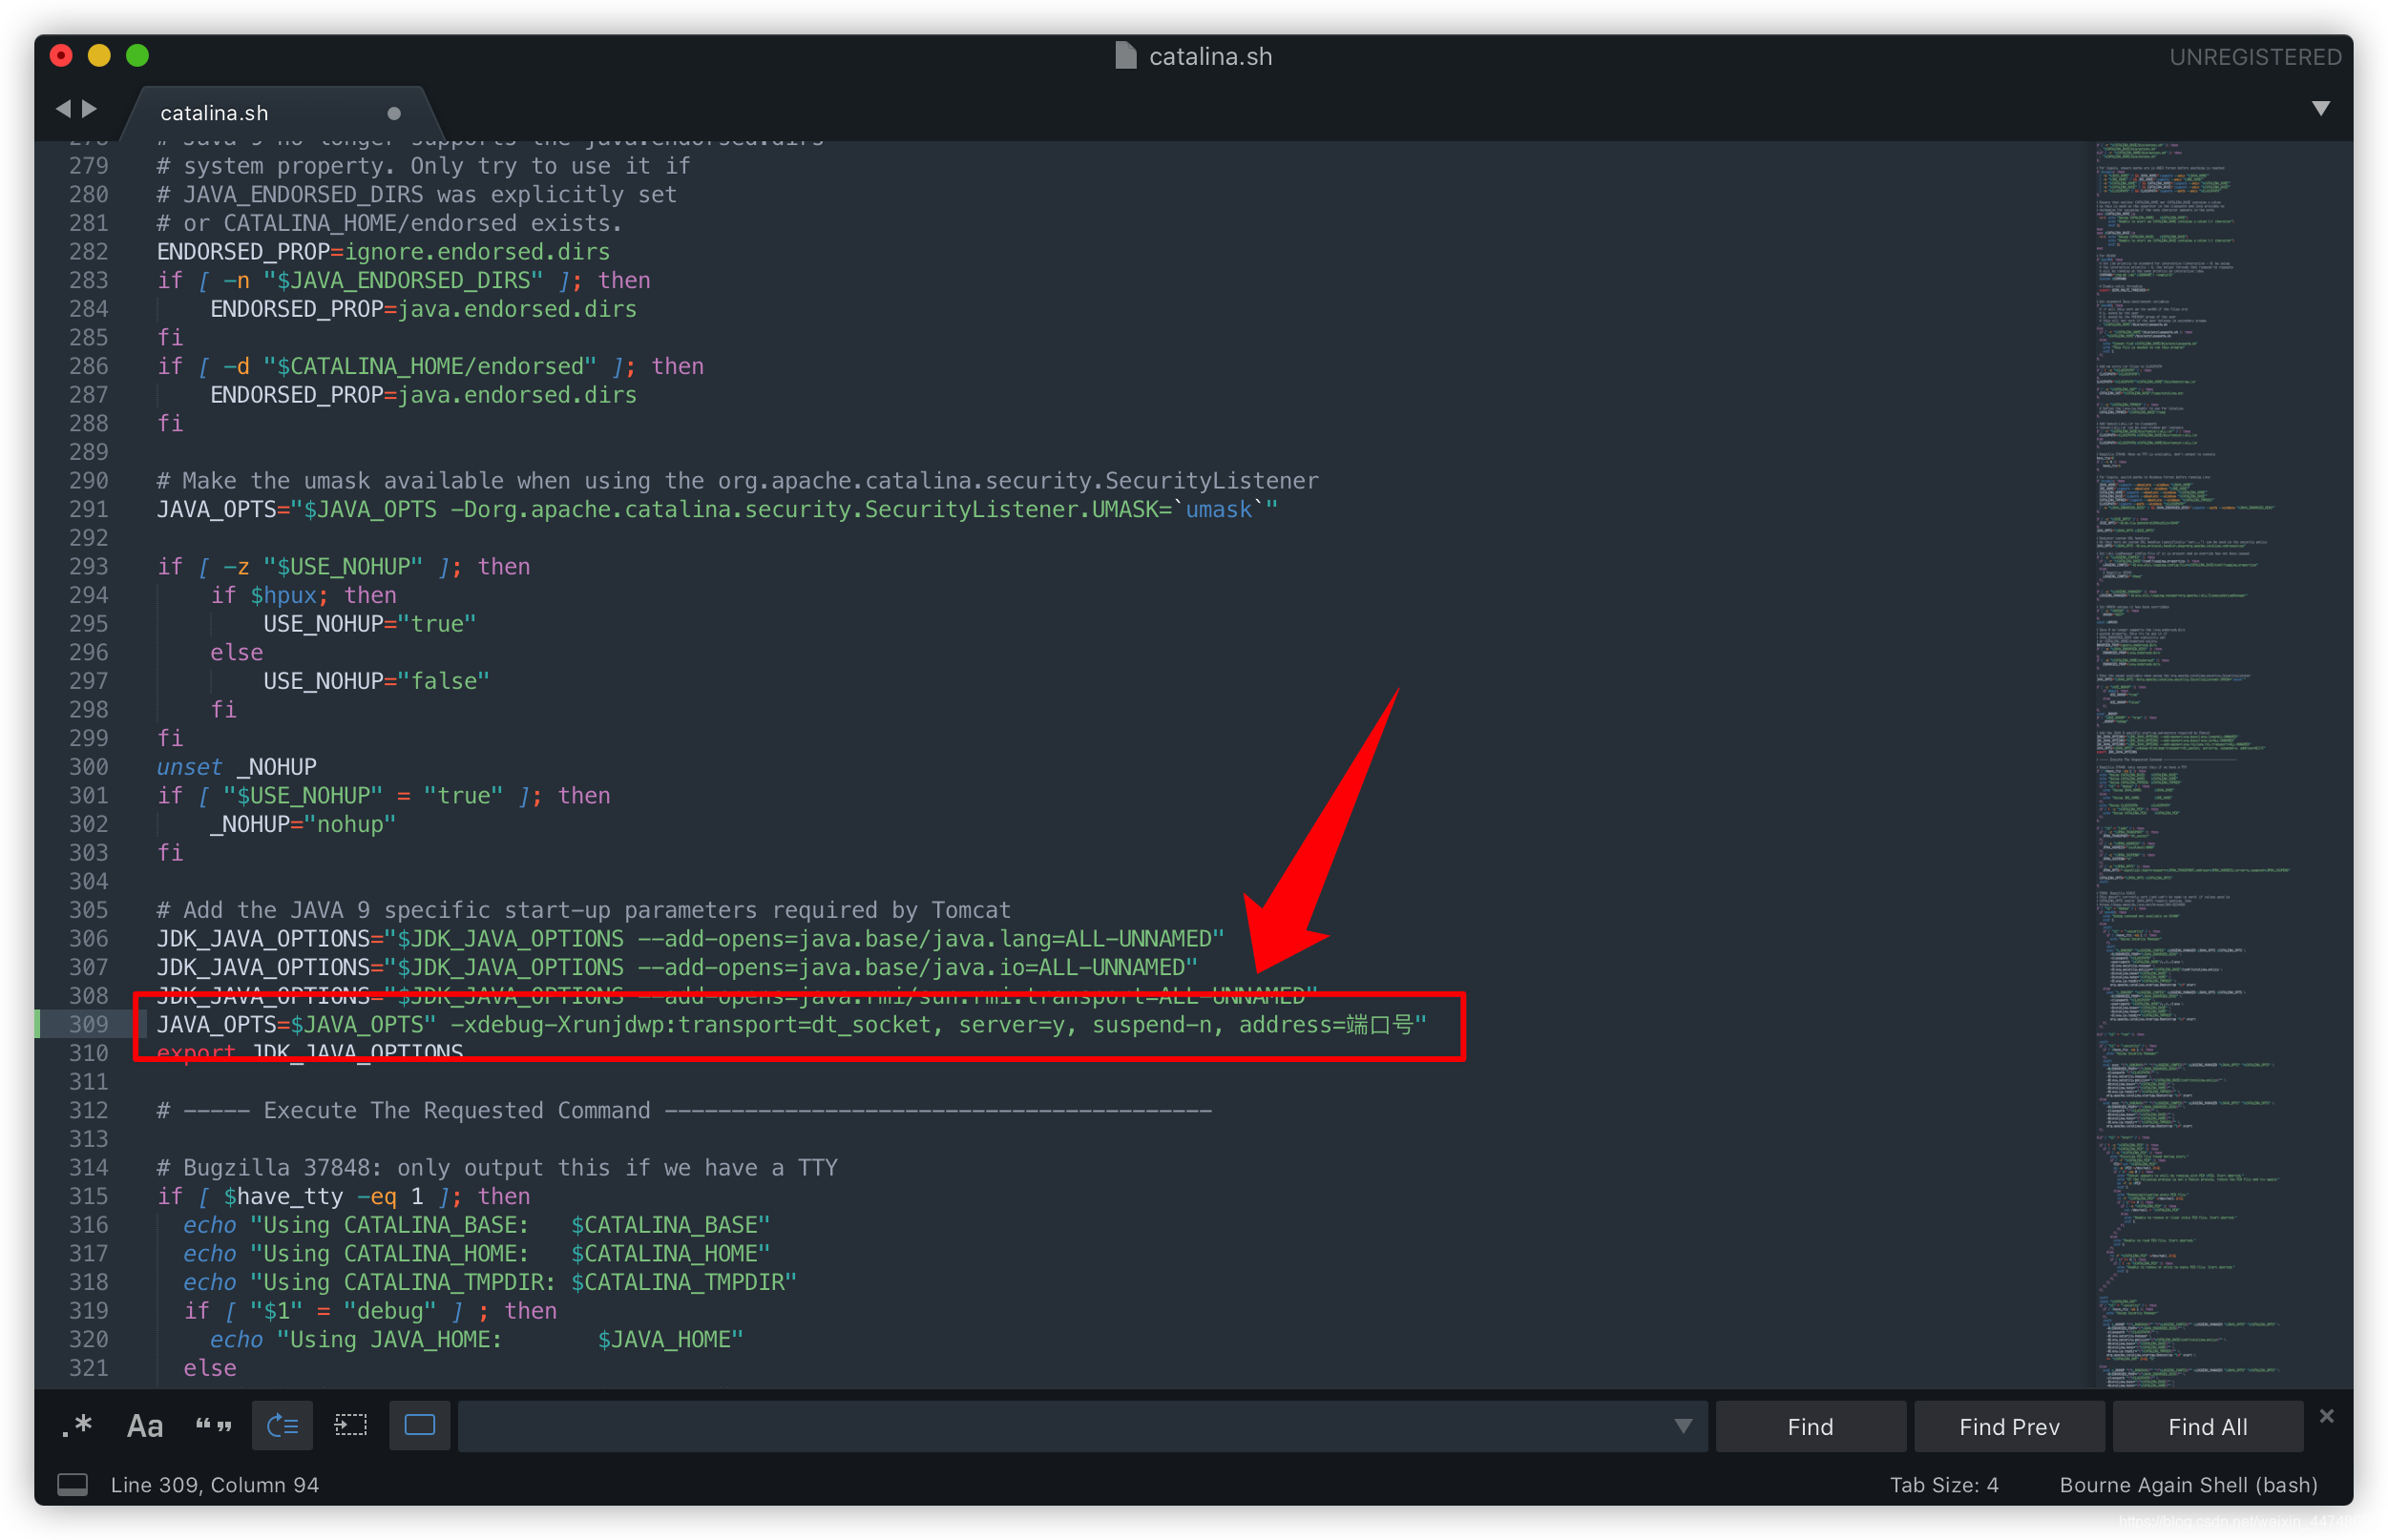Click echo "Using CATALINA_BASE" line

pyautogui.click(x=476, y=1225)
